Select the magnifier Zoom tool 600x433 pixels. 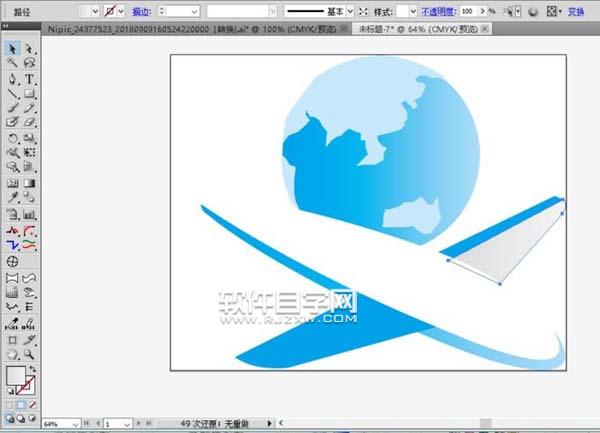click(x=29, y=354)
